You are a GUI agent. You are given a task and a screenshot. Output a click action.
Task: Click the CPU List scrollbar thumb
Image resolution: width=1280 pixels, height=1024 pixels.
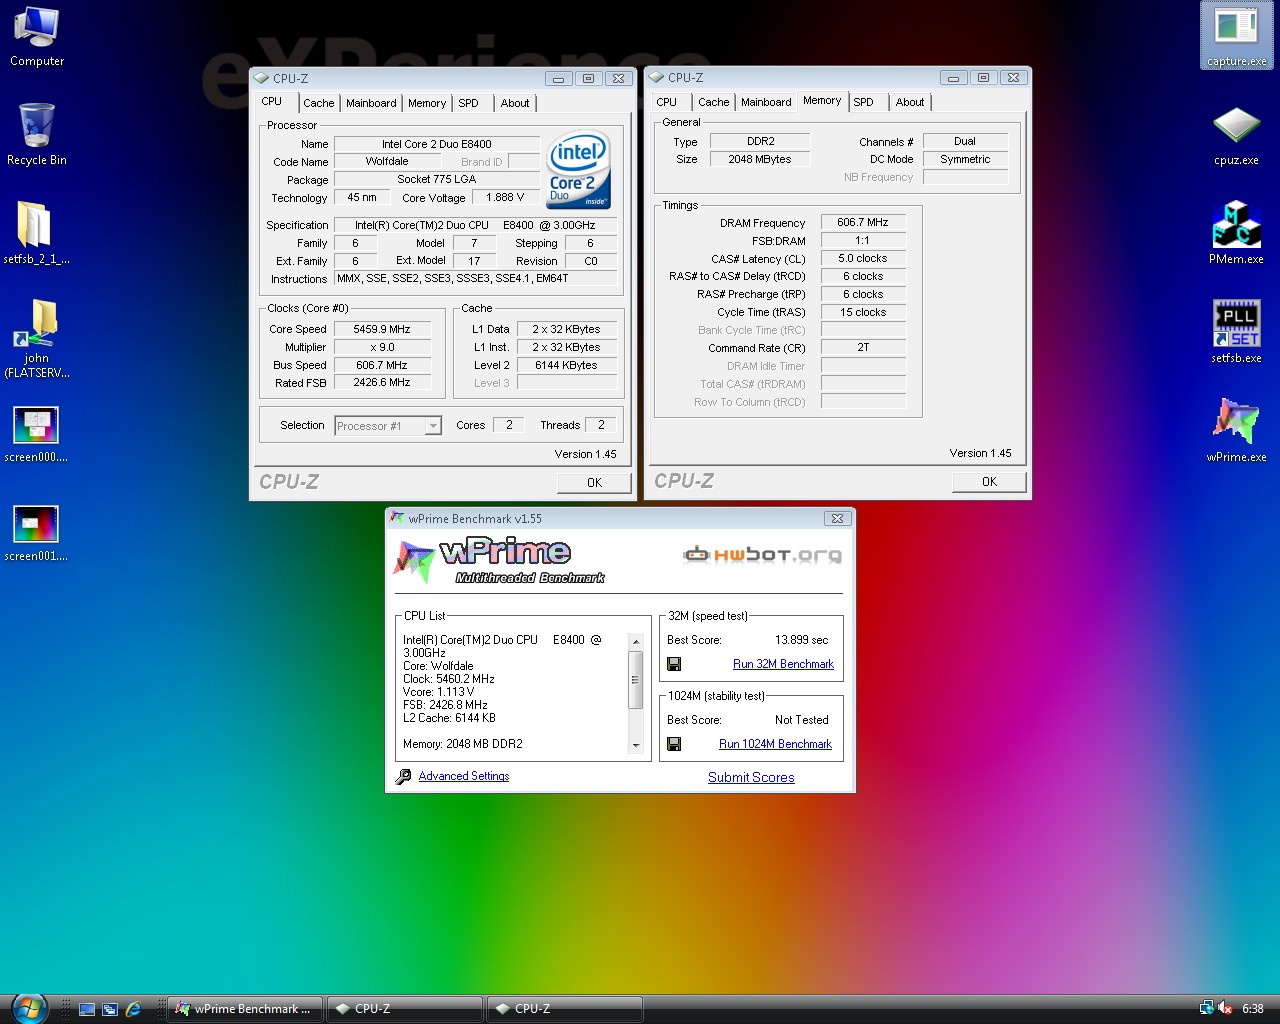pyautogui.click(x=635, y=679)
